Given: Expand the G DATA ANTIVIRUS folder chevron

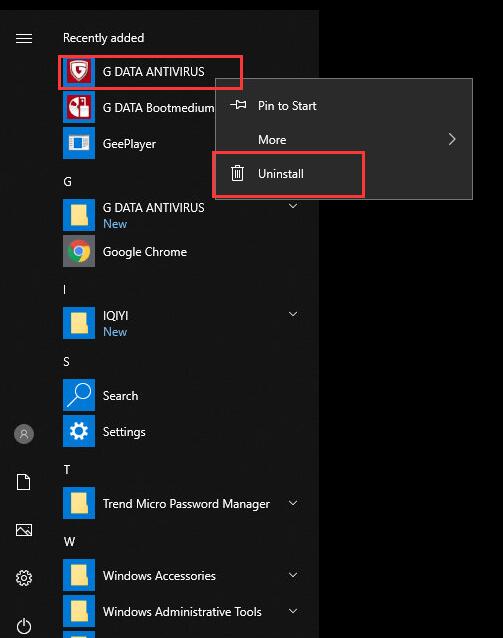Looking at the screenshot, I should tap(293, 206).
